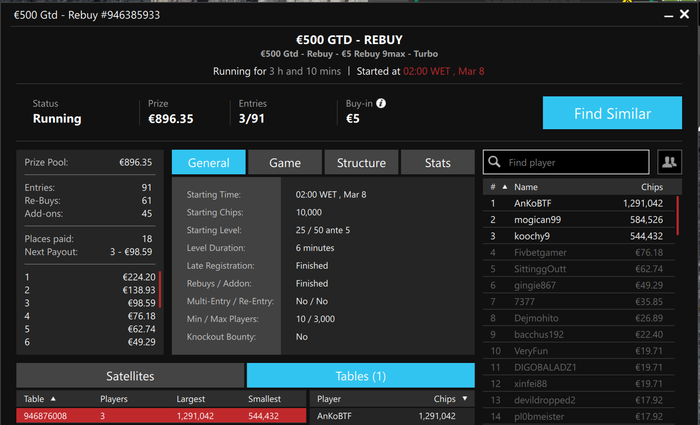Image resolution: width=700 pixels, height=425 pixels.
Task: Open the Structure tab
Action: [x=361, y=162]
